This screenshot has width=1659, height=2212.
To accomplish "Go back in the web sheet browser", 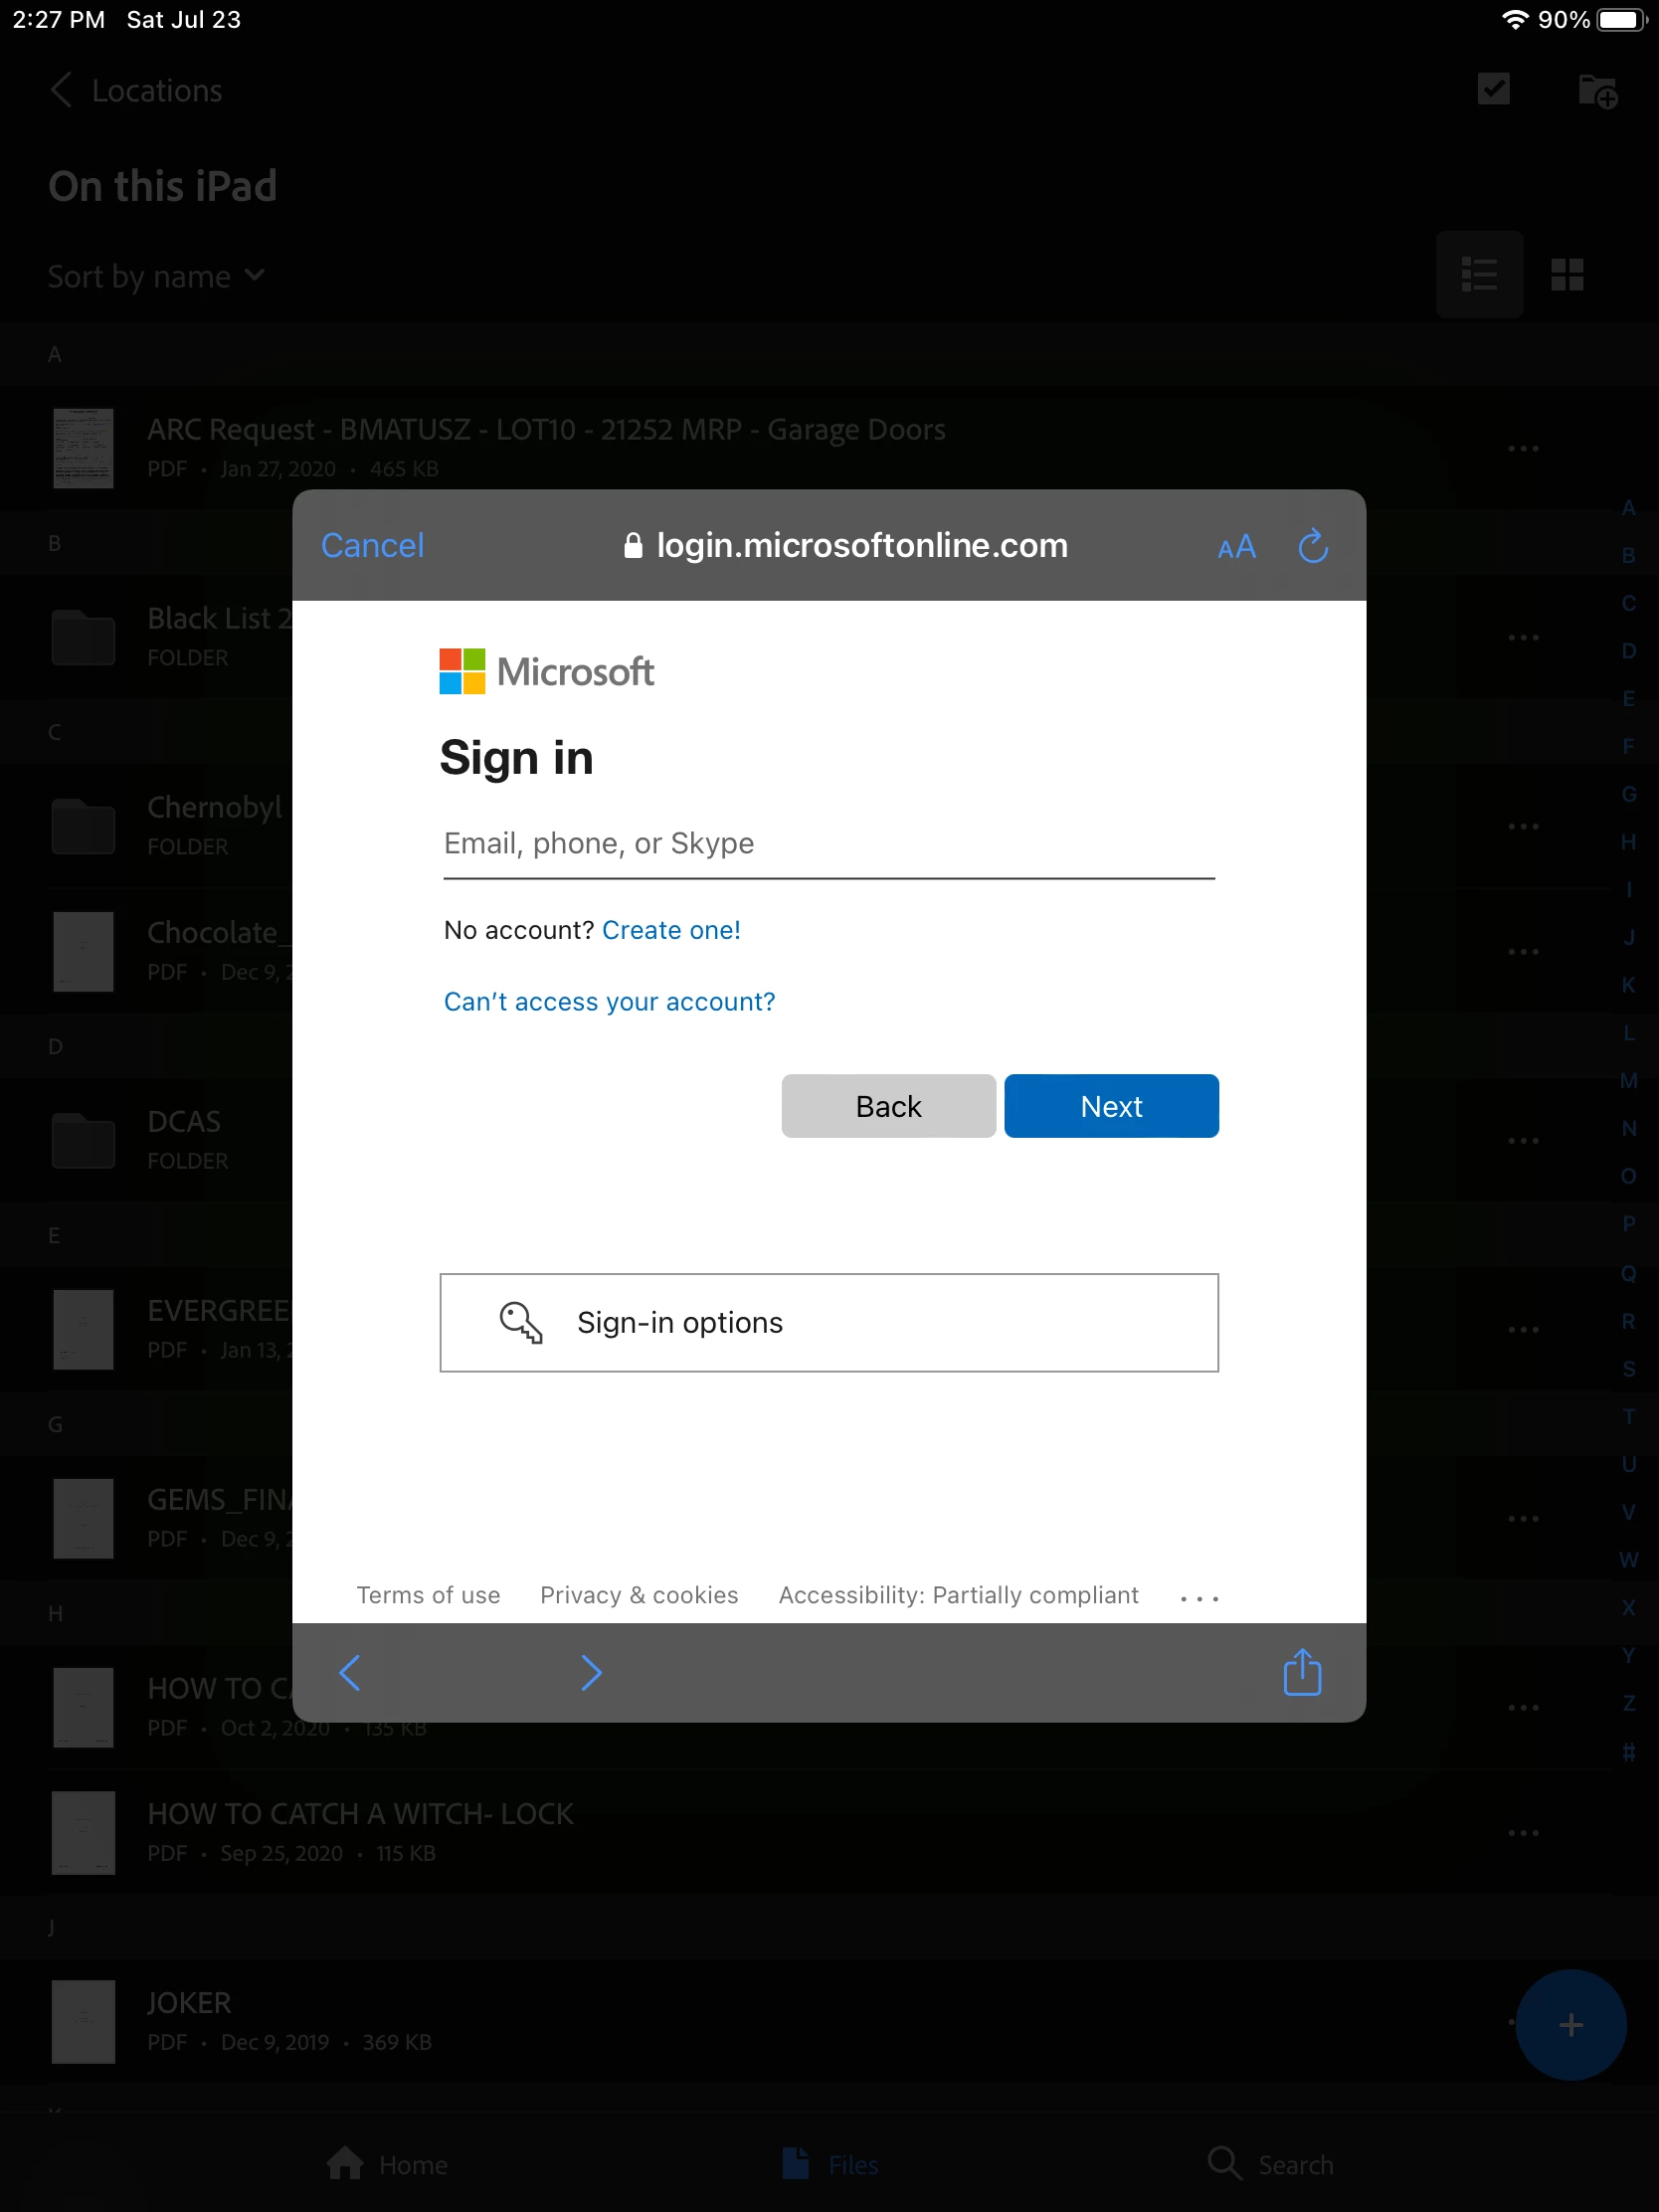I will point(349,1672).
